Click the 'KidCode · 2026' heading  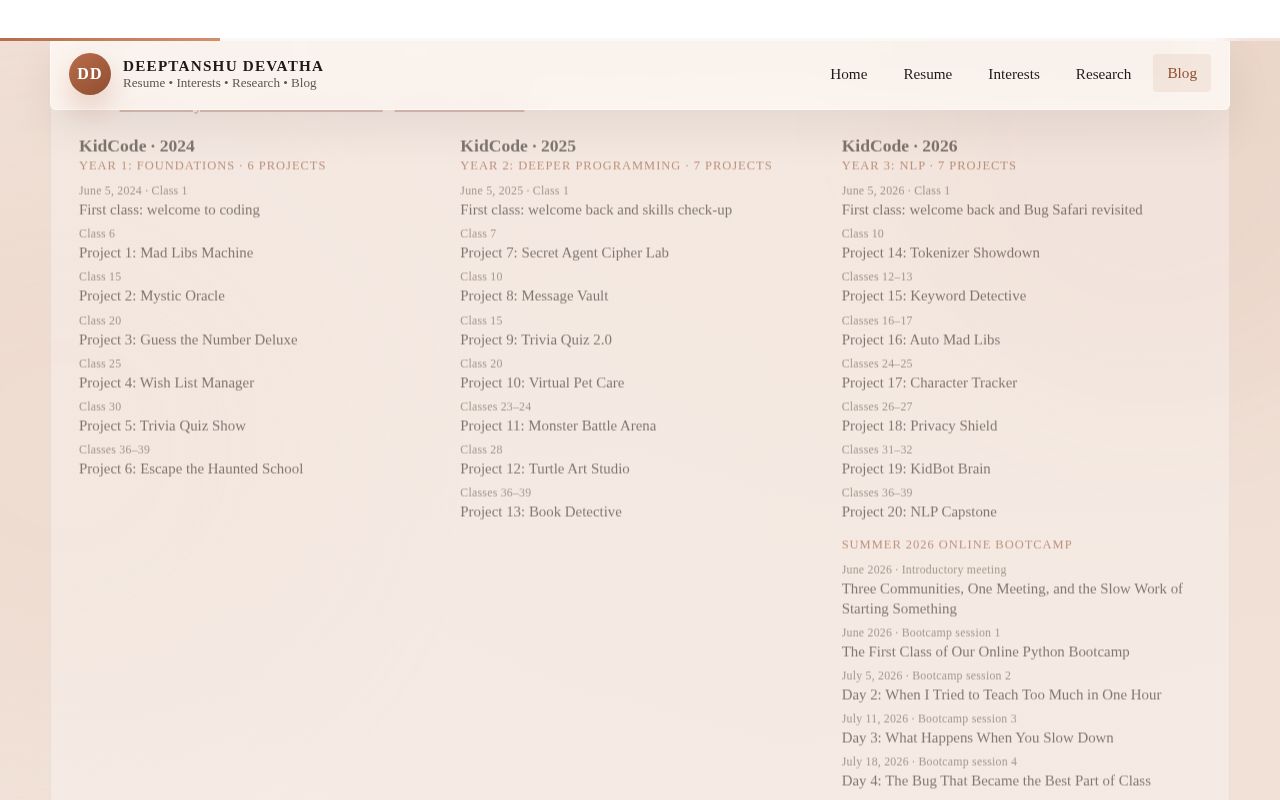click(x=900, y=146)
